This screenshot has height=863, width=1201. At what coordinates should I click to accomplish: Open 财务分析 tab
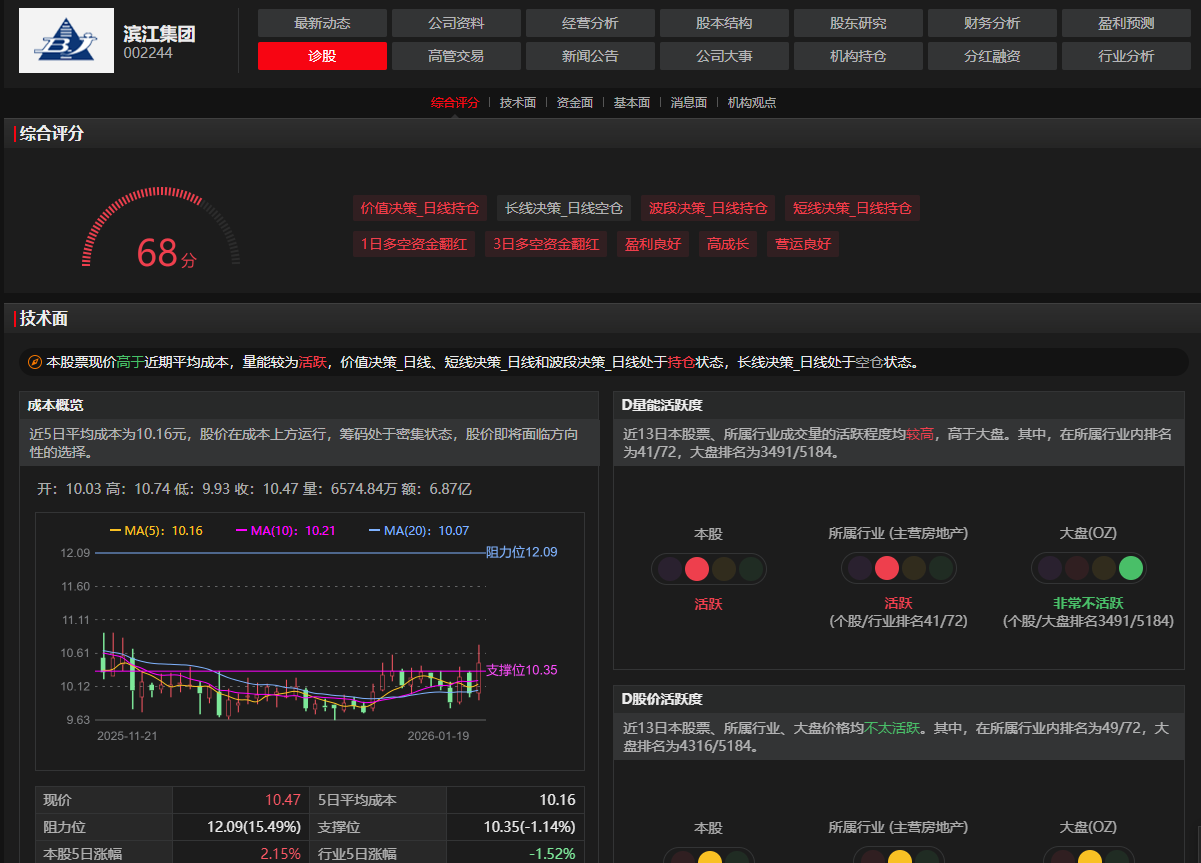(992, 23)
